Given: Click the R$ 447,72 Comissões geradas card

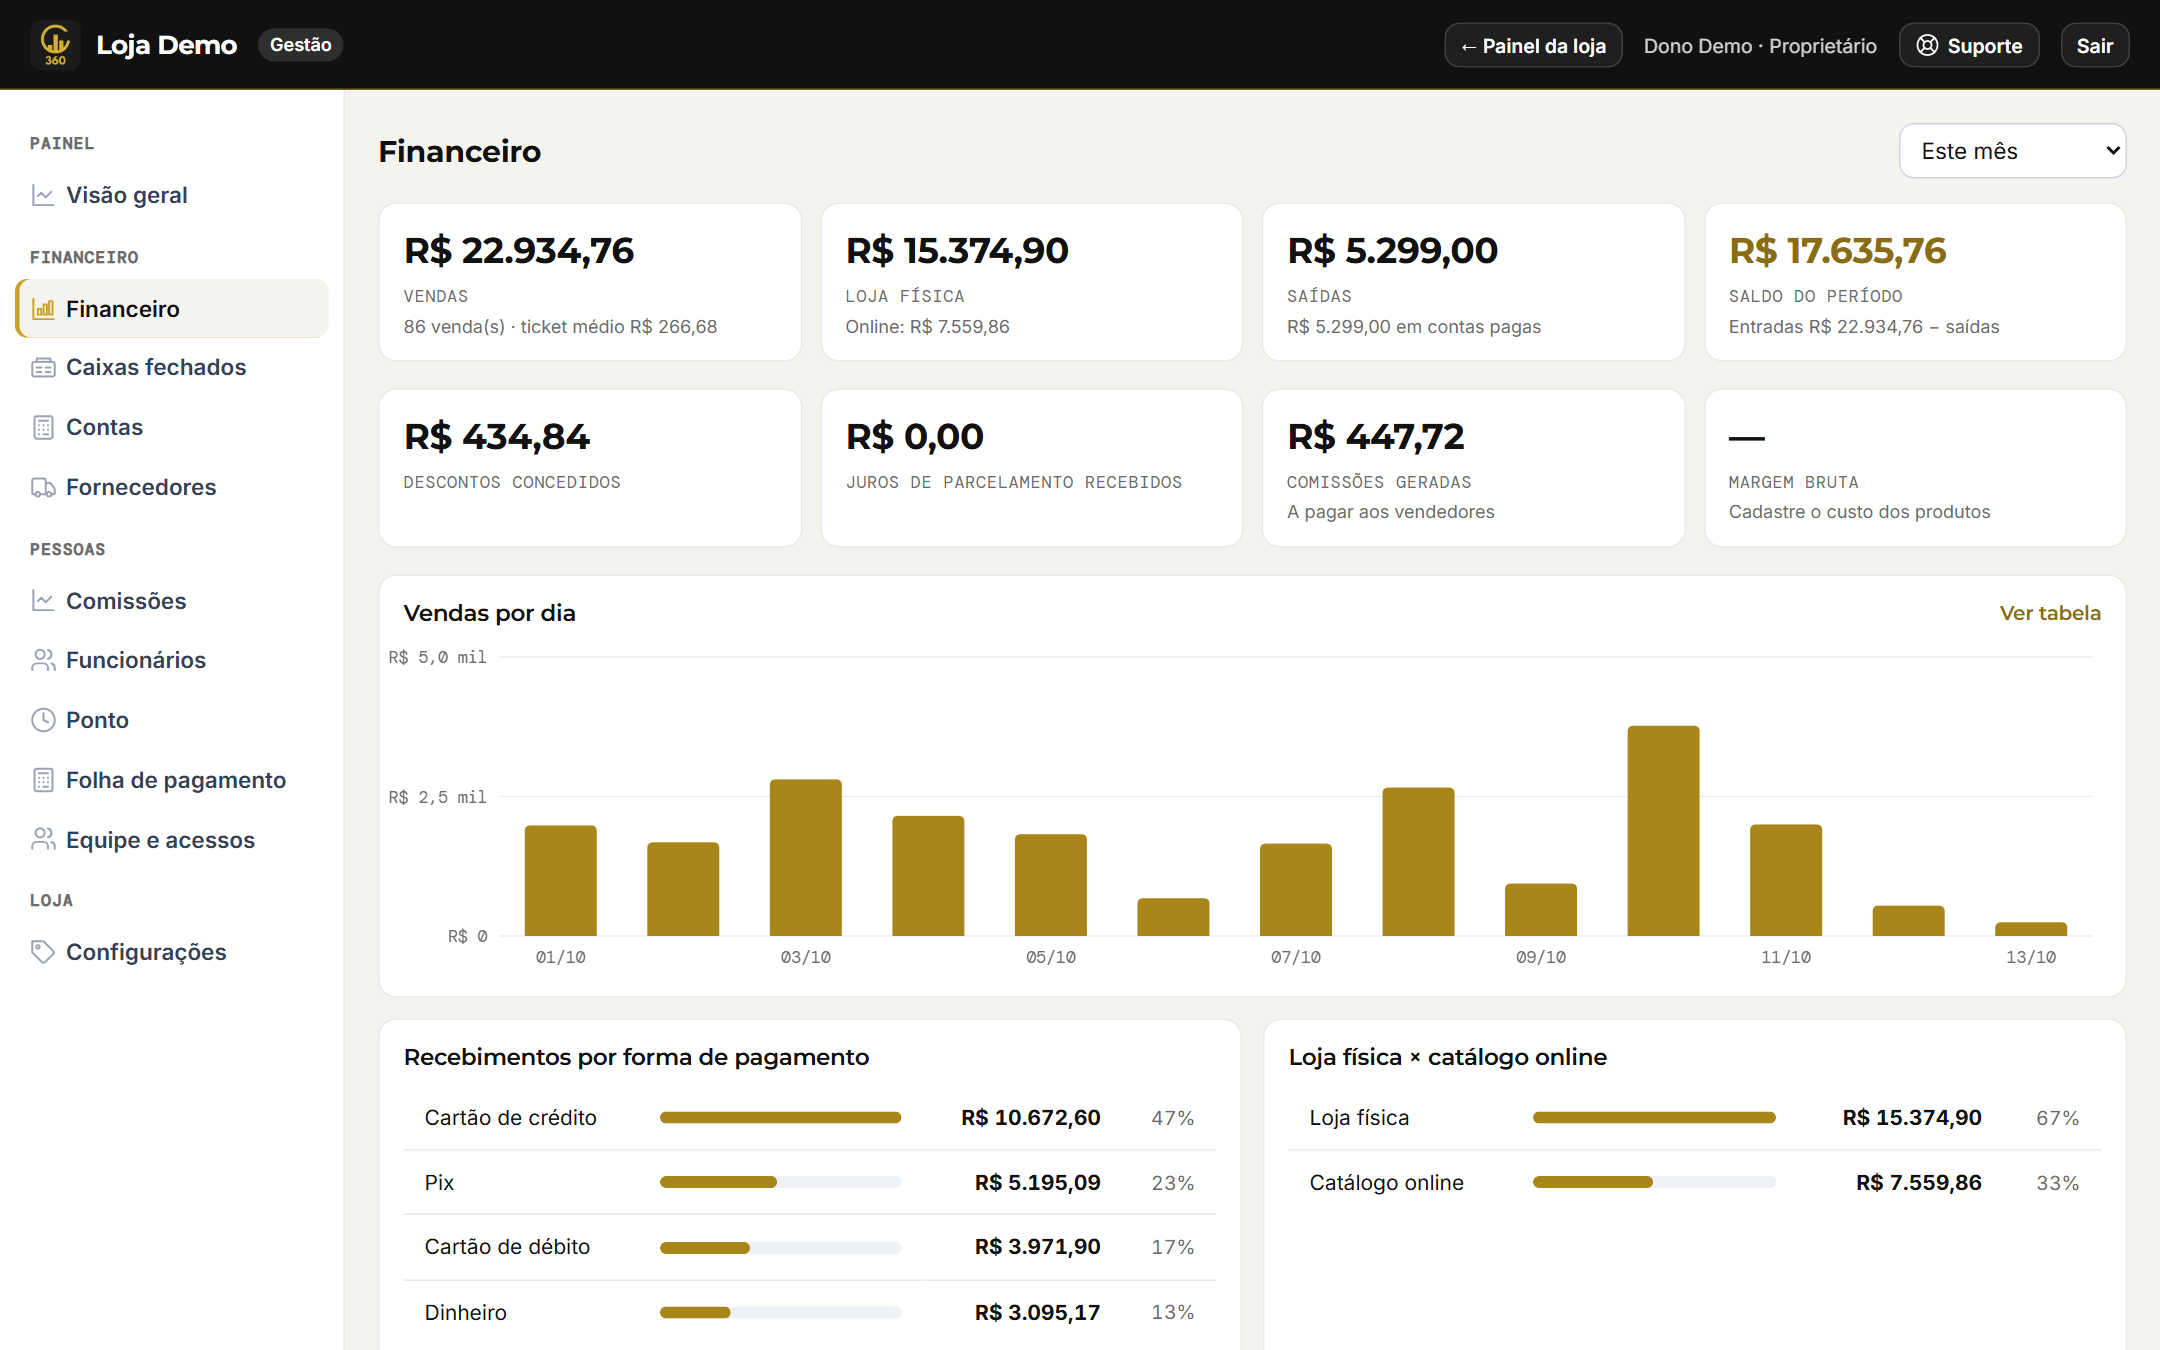Looking at the screenshot, I should tap(1473, 468).
